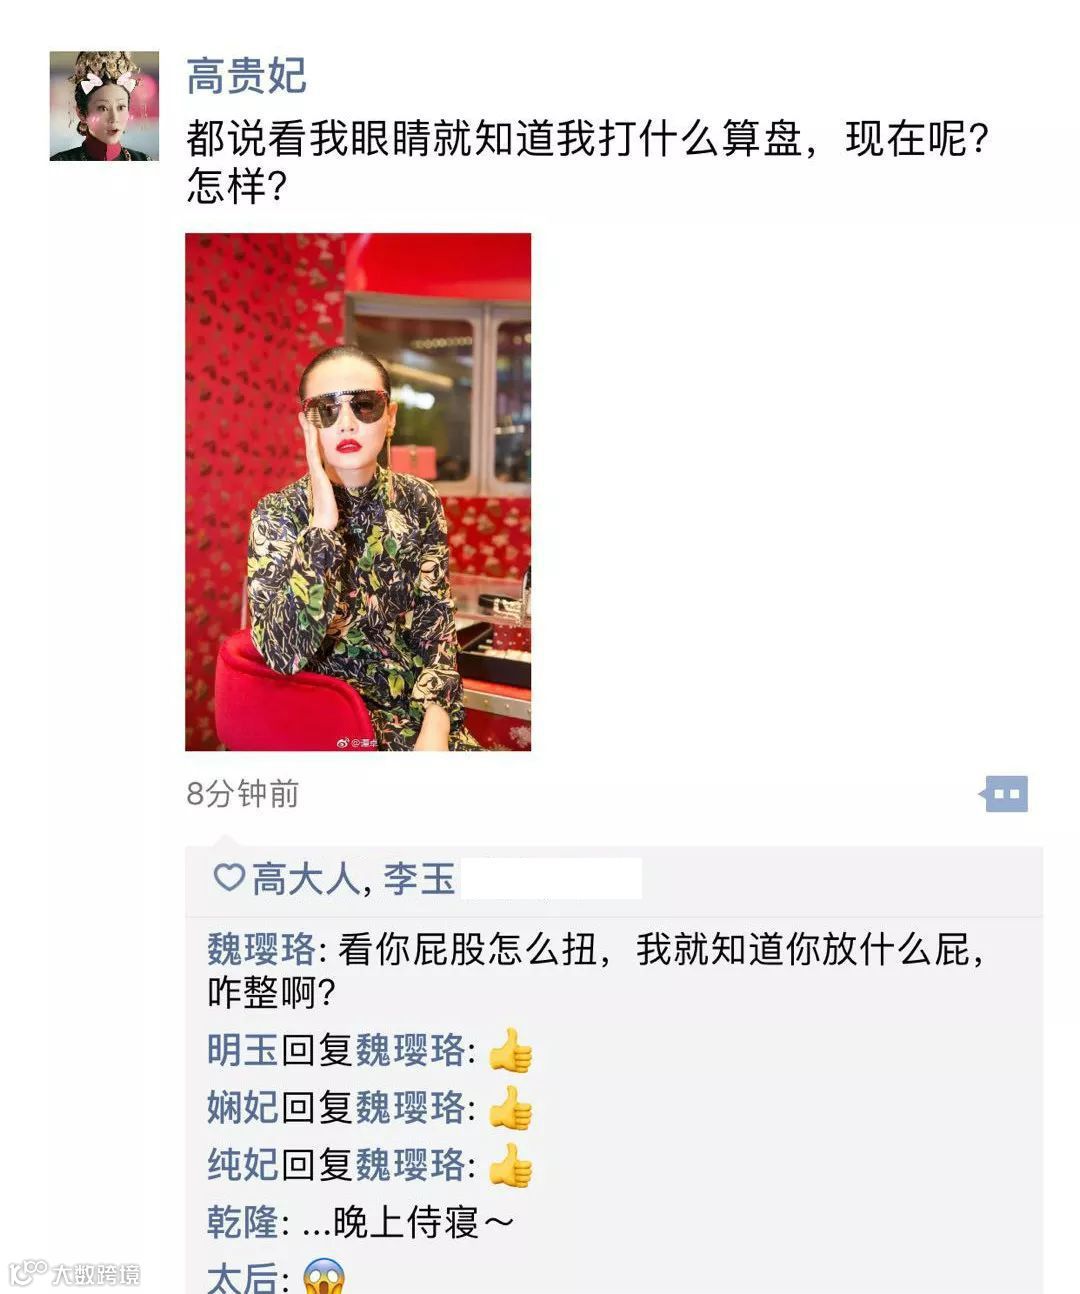The width and height of the screenshot is (1080, 1294).
Task: Open 魏璎珞's profile from her comment
Action: tap(261, 949)
